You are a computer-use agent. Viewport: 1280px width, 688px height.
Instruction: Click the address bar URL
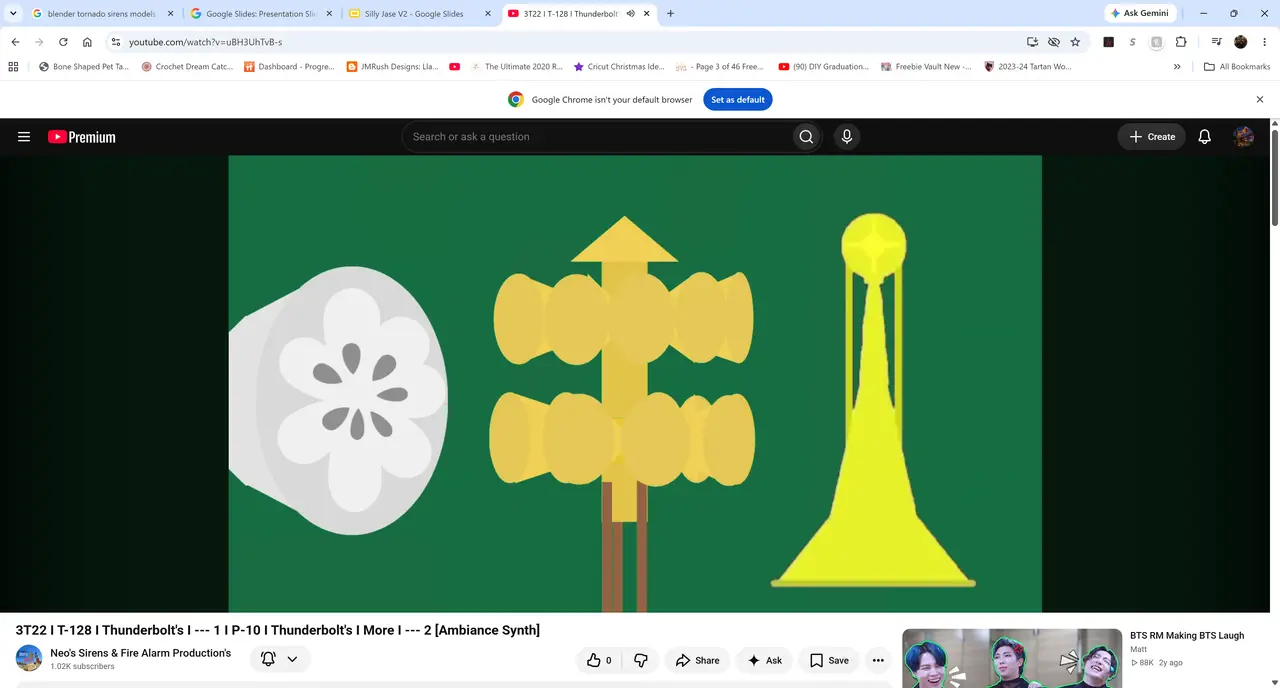[205, 42]
